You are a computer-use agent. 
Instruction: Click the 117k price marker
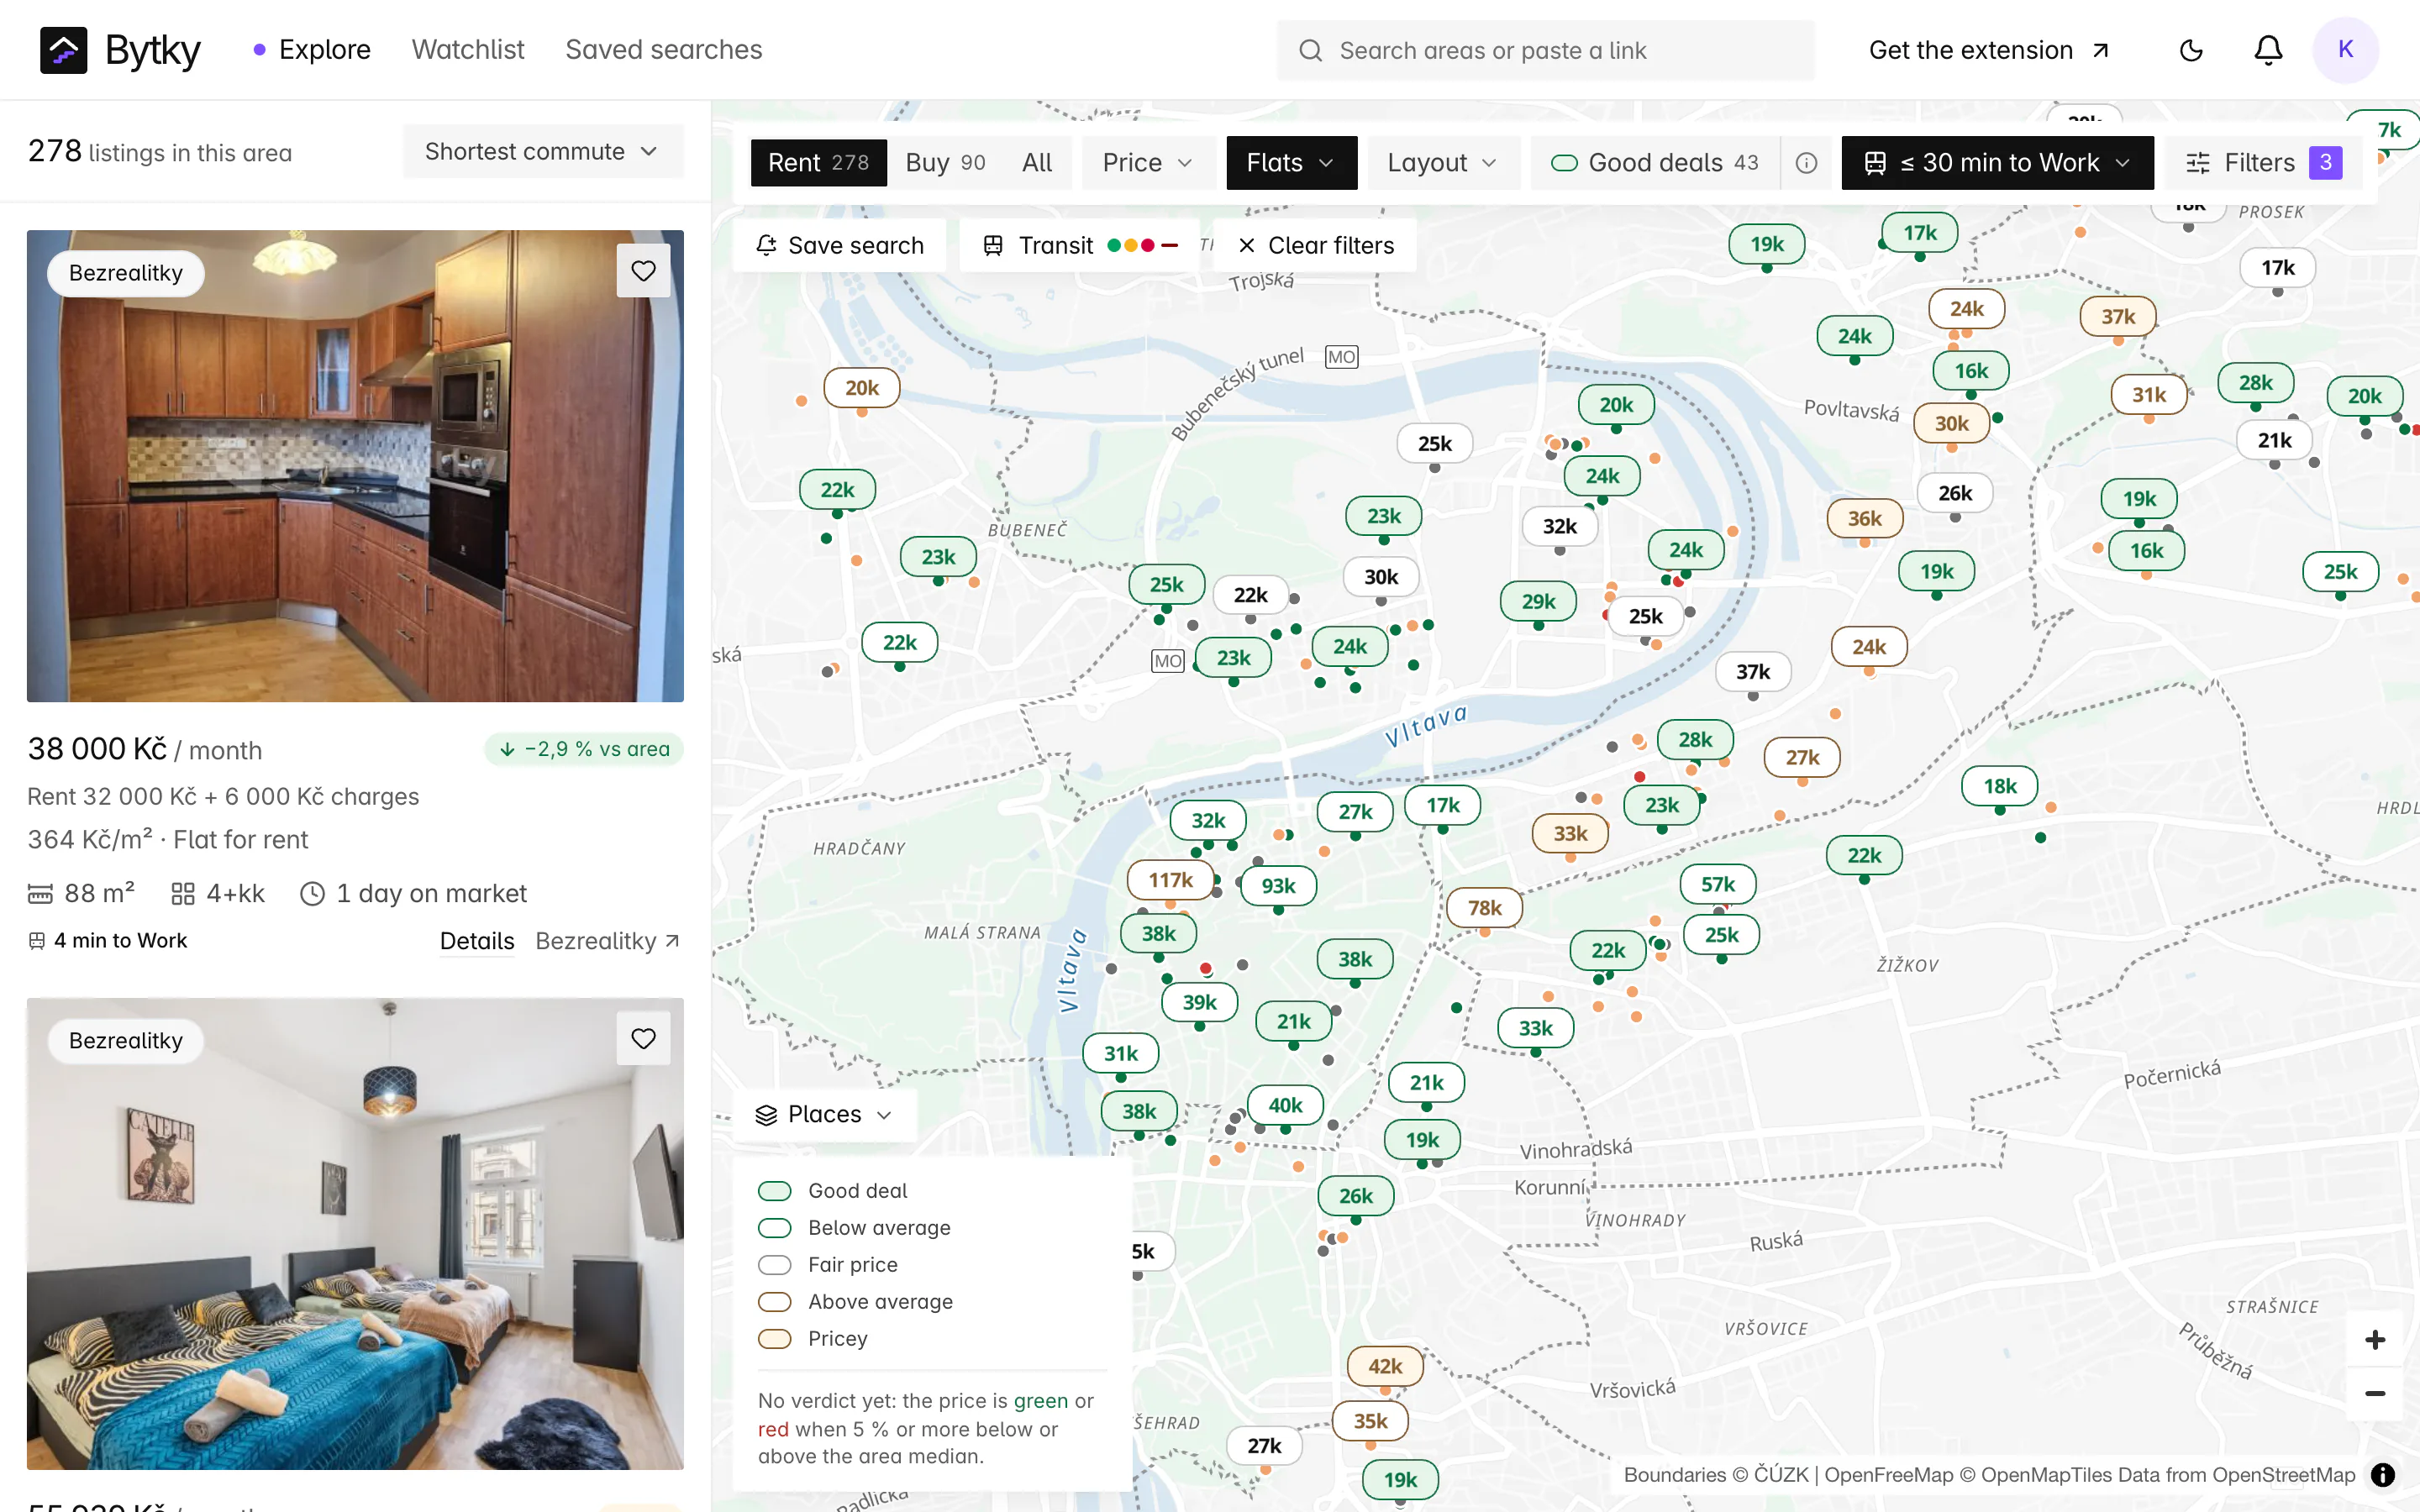tap(1170, 880)
